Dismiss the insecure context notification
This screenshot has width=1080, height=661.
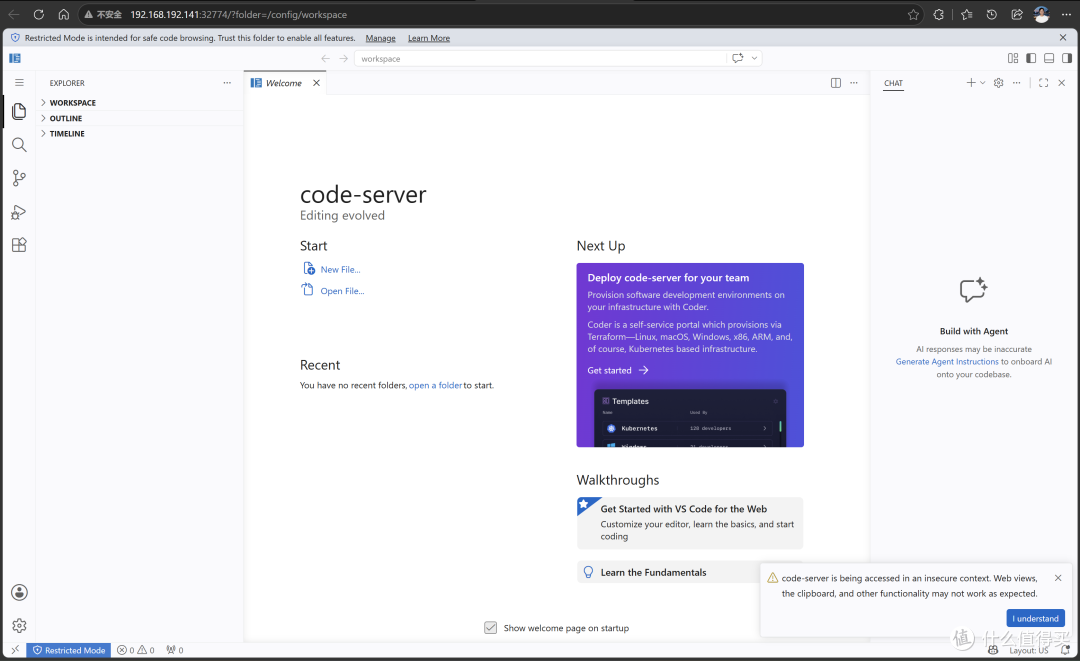tap(1058, 578)
